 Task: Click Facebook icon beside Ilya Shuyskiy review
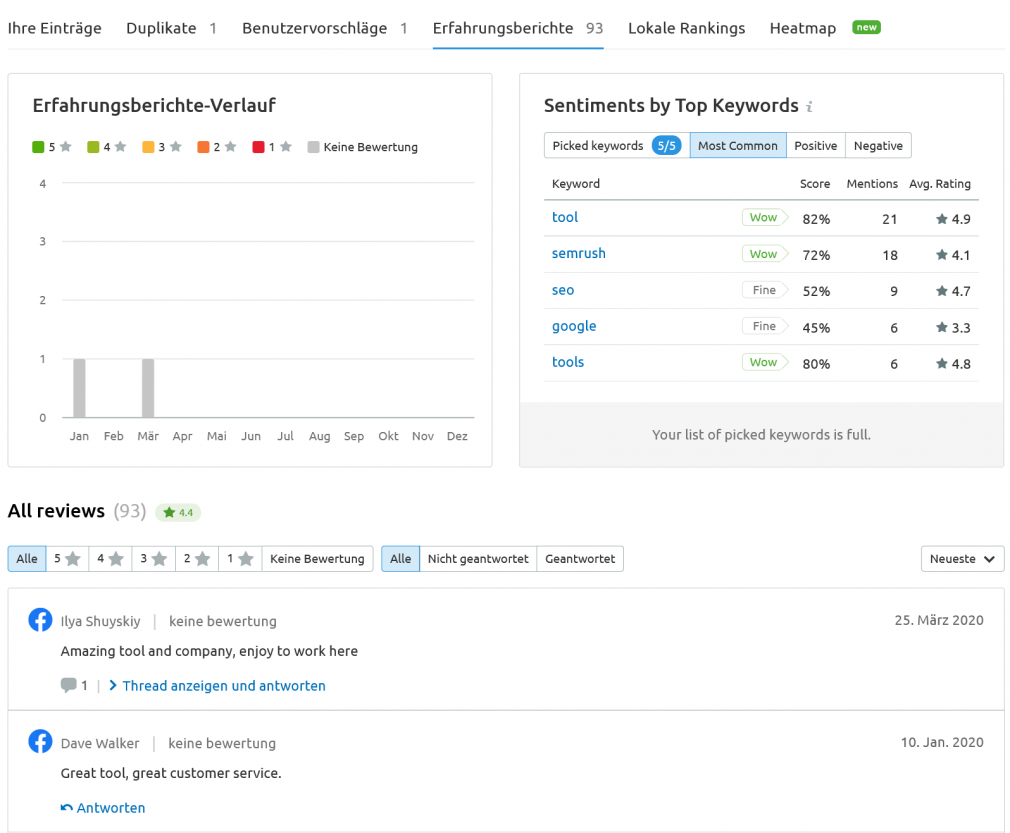(40, 620)
